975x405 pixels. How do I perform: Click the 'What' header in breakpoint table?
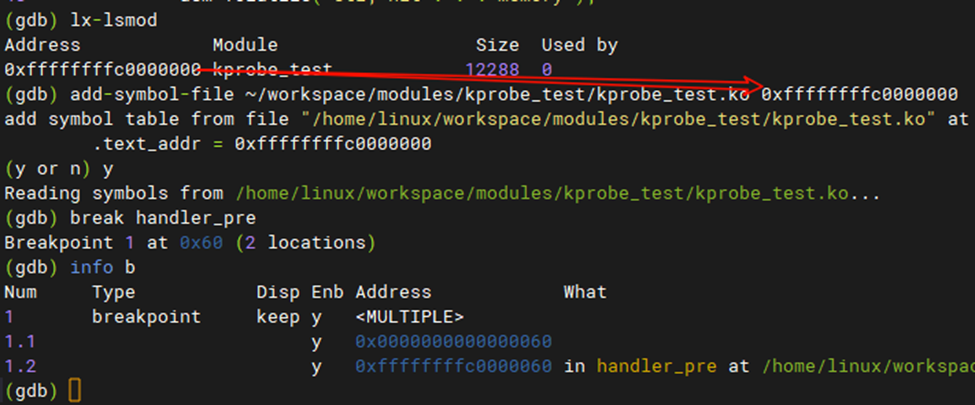coord(585,292)
